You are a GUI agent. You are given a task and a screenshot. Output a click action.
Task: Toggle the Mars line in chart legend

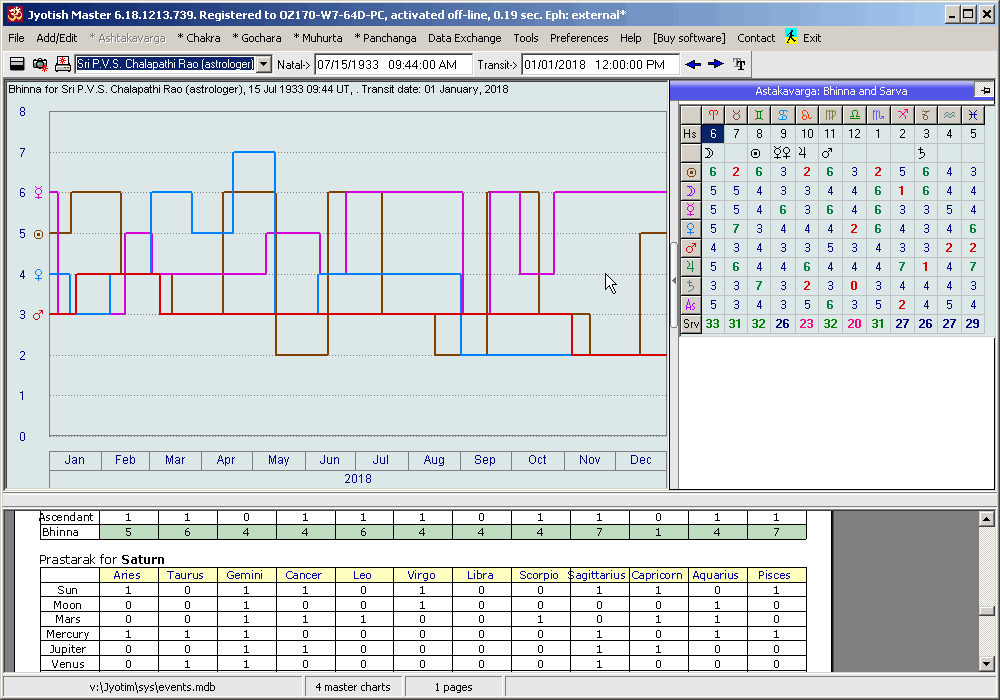click(38, 315)
